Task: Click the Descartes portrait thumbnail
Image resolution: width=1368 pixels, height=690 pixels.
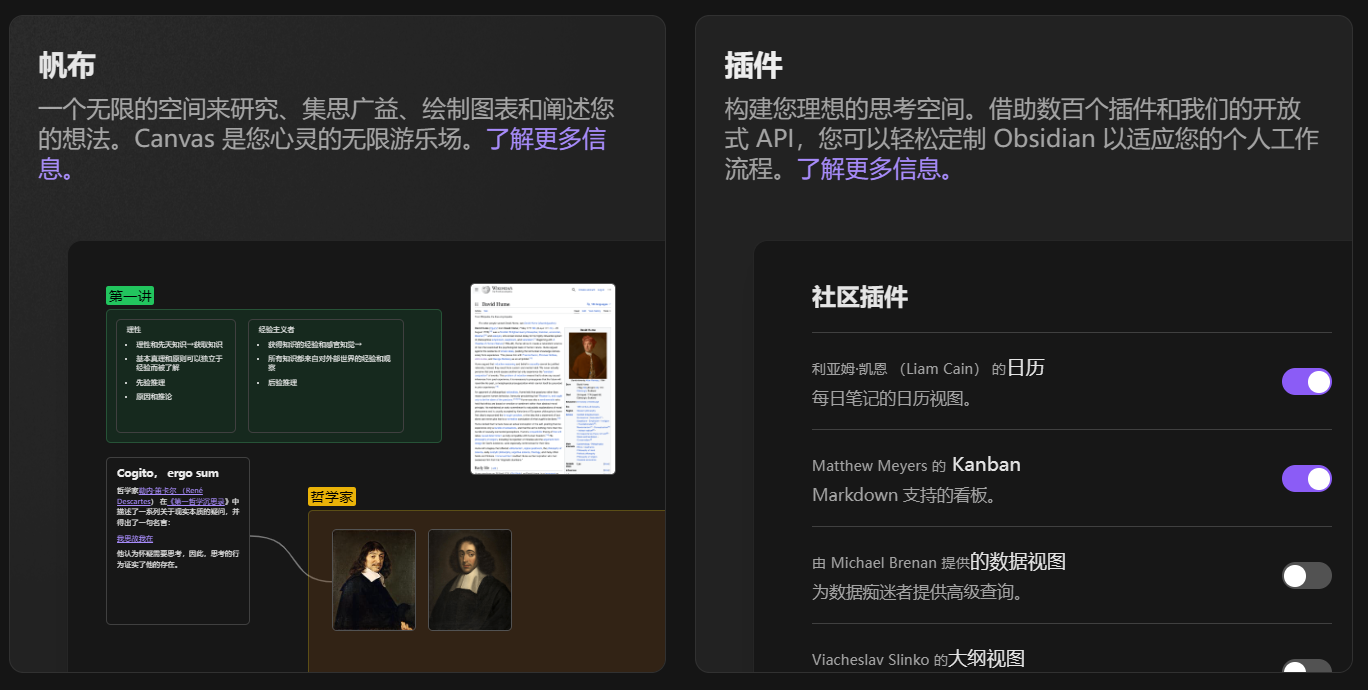Action: [374, 580]
